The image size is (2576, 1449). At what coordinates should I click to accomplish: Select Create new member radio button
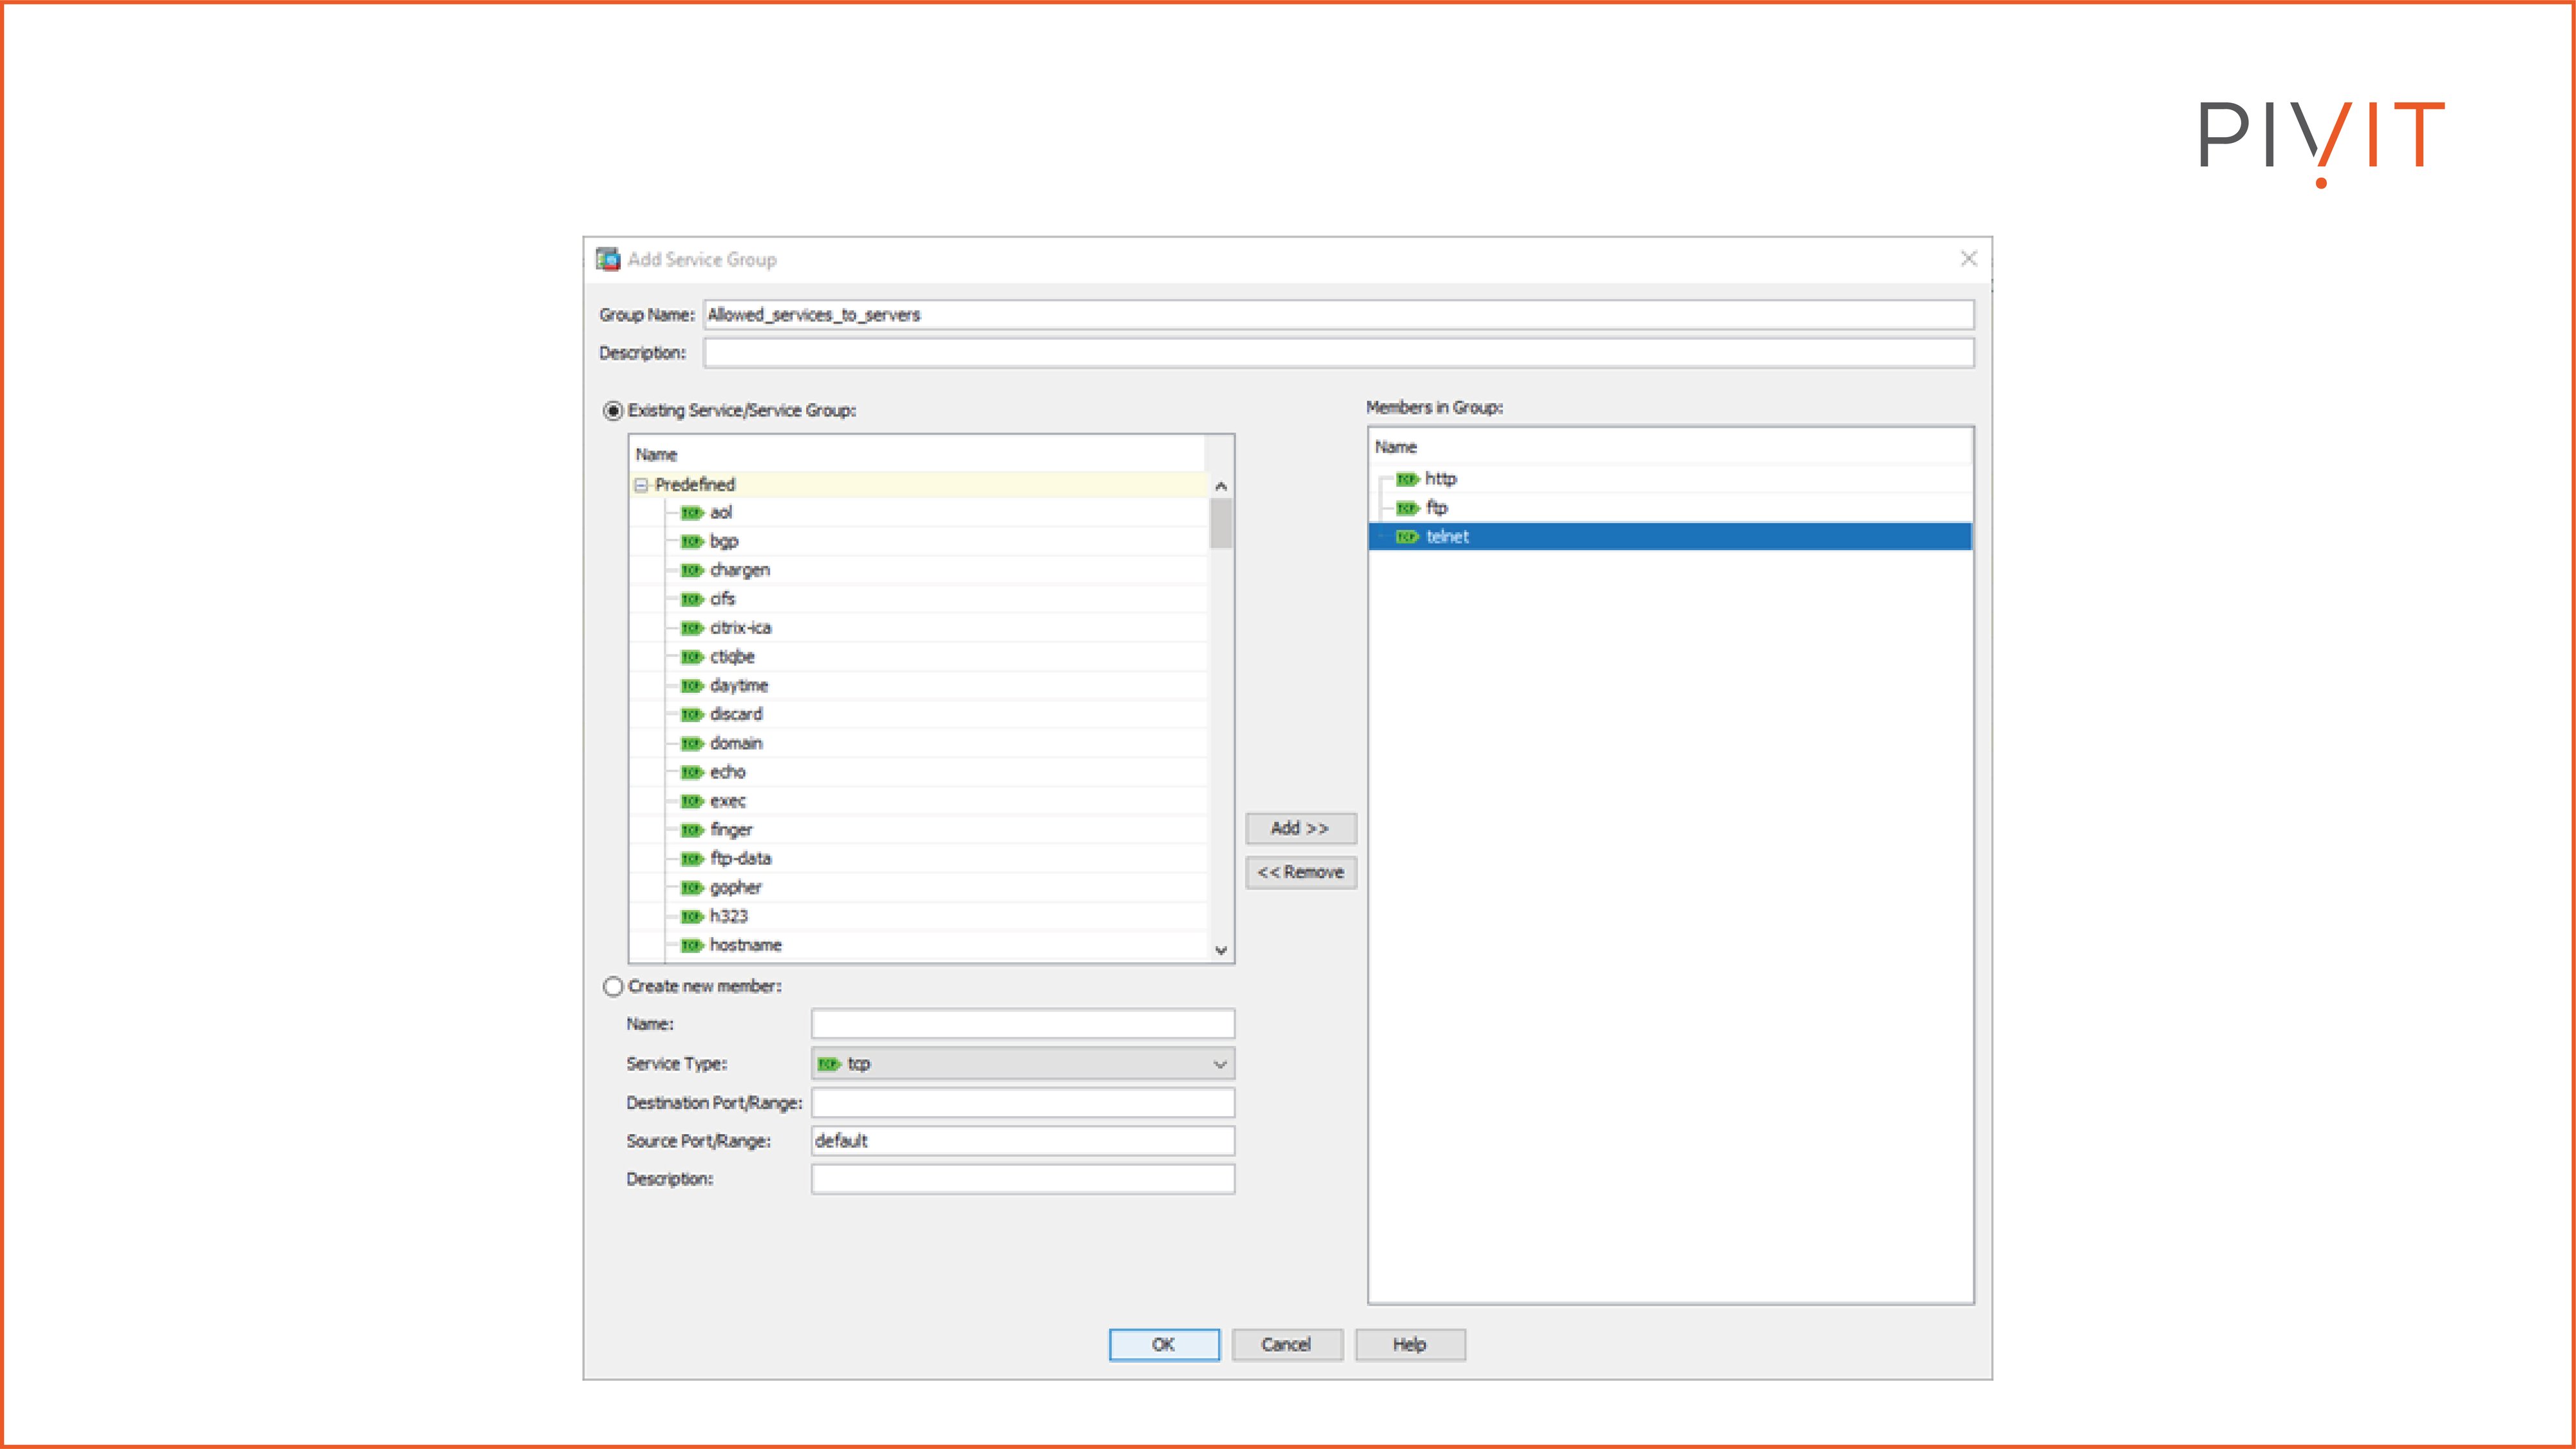pos(613,987)
